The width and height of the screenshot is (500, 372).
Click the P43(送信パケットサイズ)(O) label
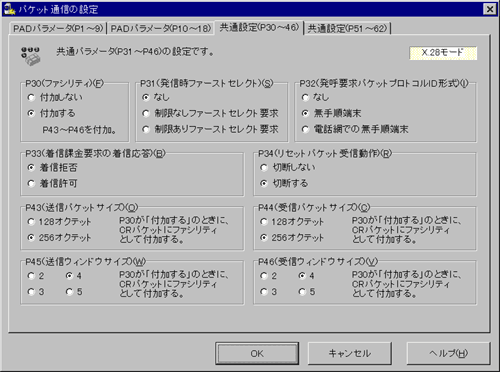point(82,208)
